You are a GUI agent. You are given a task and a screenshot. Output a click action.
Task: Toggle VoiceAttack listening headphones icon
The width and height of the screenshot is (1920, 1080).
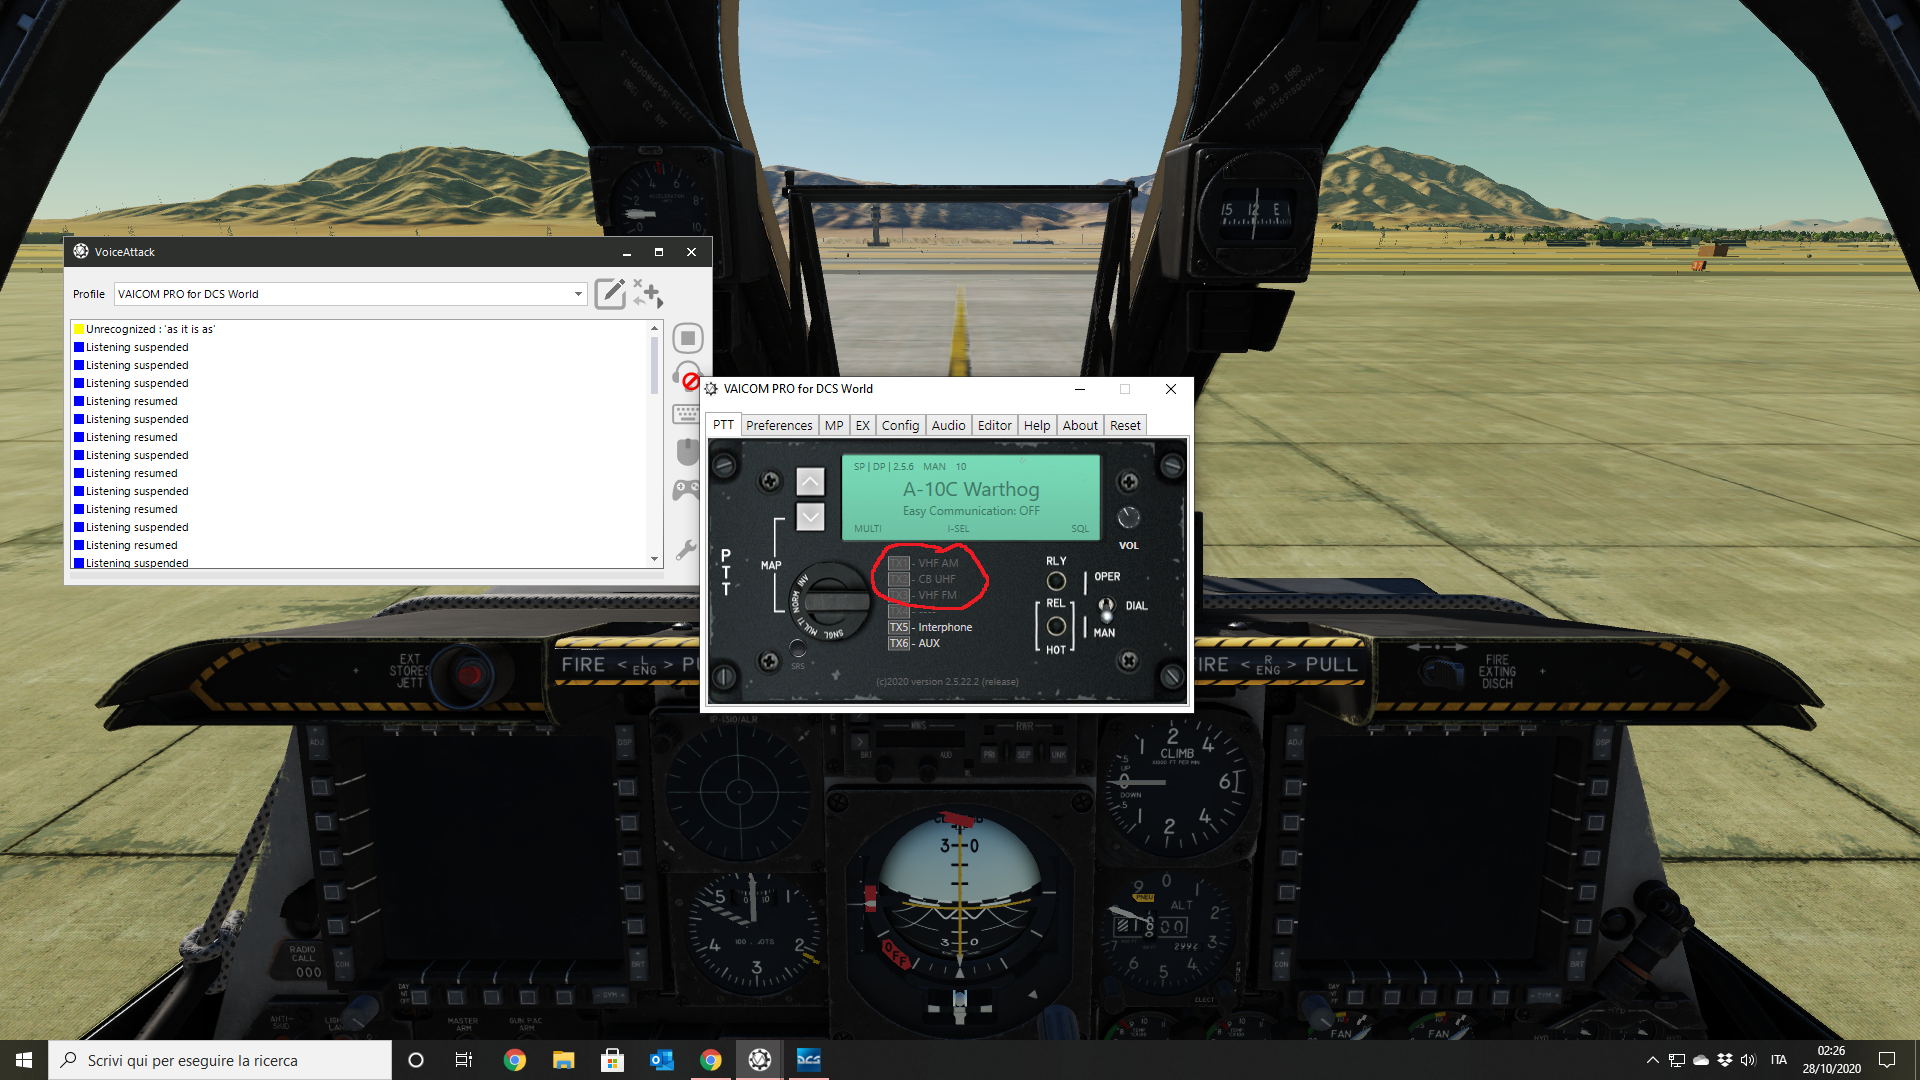click(x=687, y=377)
